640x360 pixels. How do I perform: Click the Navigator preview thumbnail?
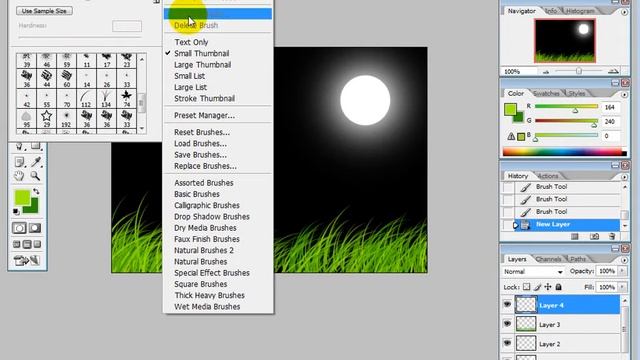pos(564,41)
